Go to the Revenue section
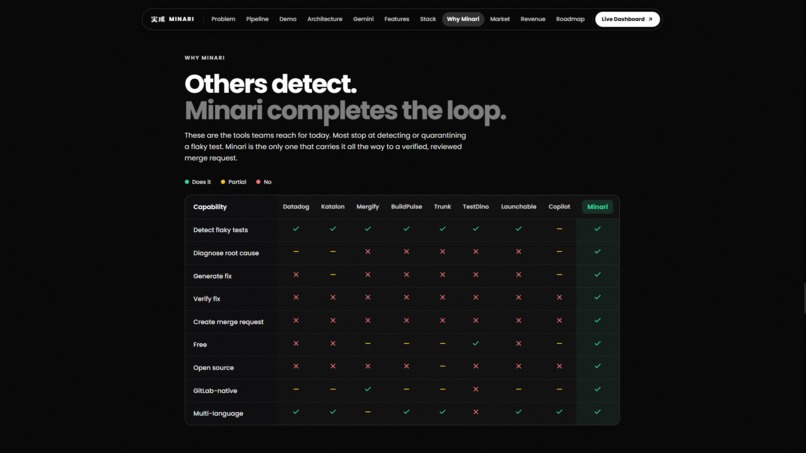Screen dimensions: 806x453 point(533,19)
